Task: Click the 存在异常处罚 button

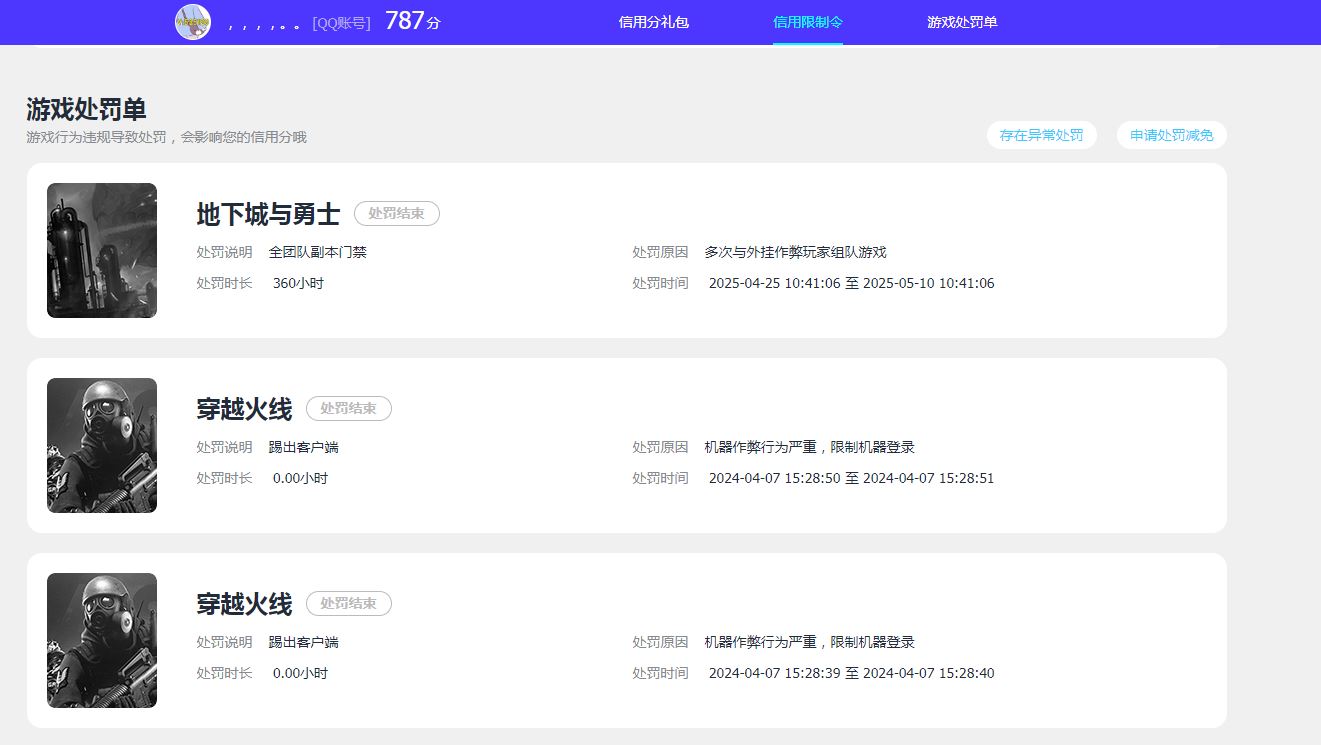Action: tap(1041, 135)
